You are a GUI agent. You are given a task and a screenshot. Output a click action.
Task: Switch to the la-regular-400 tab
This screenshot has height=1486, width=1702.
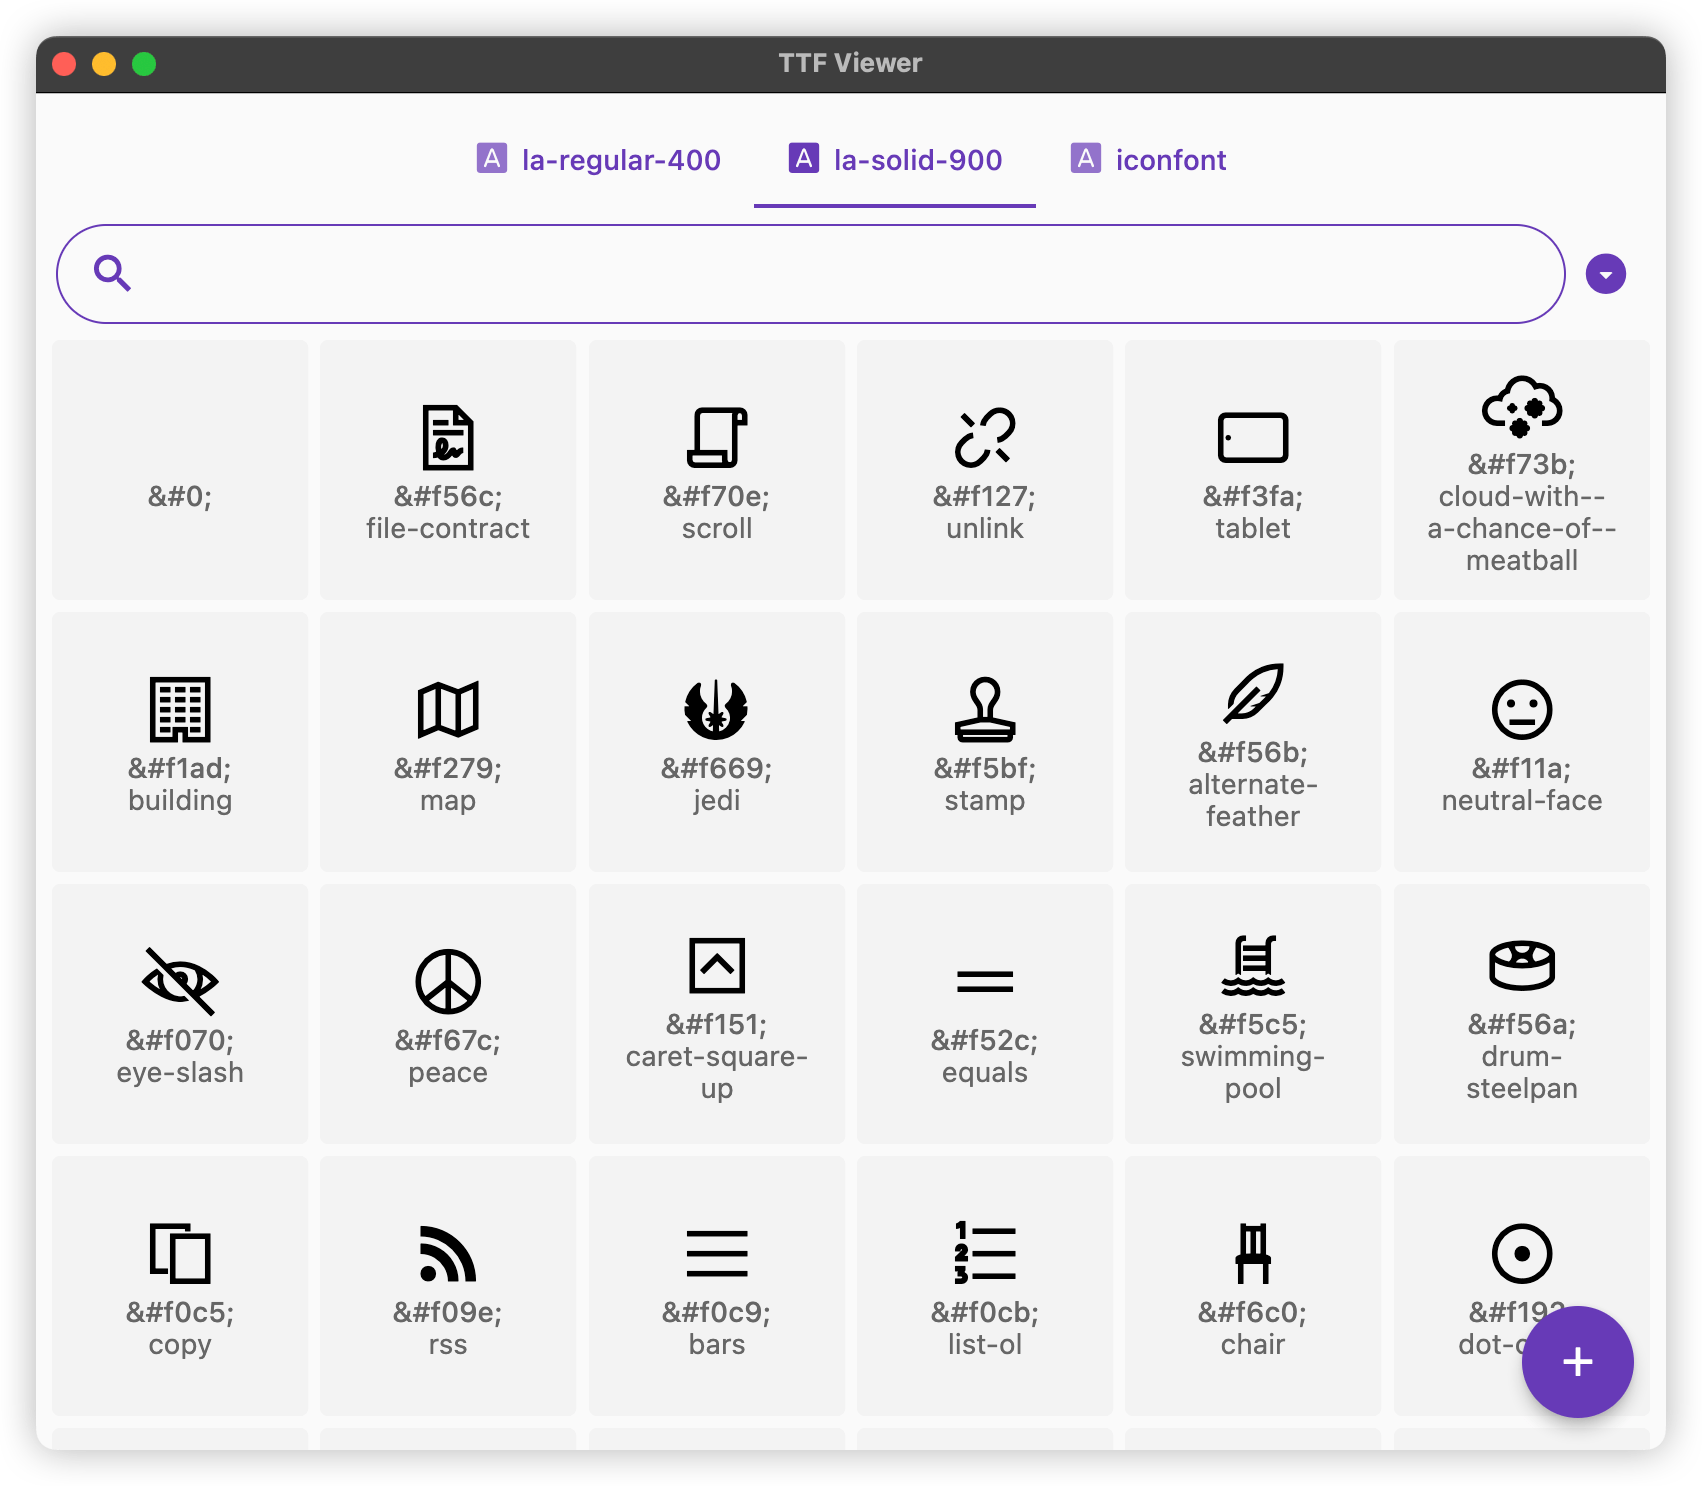click(x=598, y=160)
